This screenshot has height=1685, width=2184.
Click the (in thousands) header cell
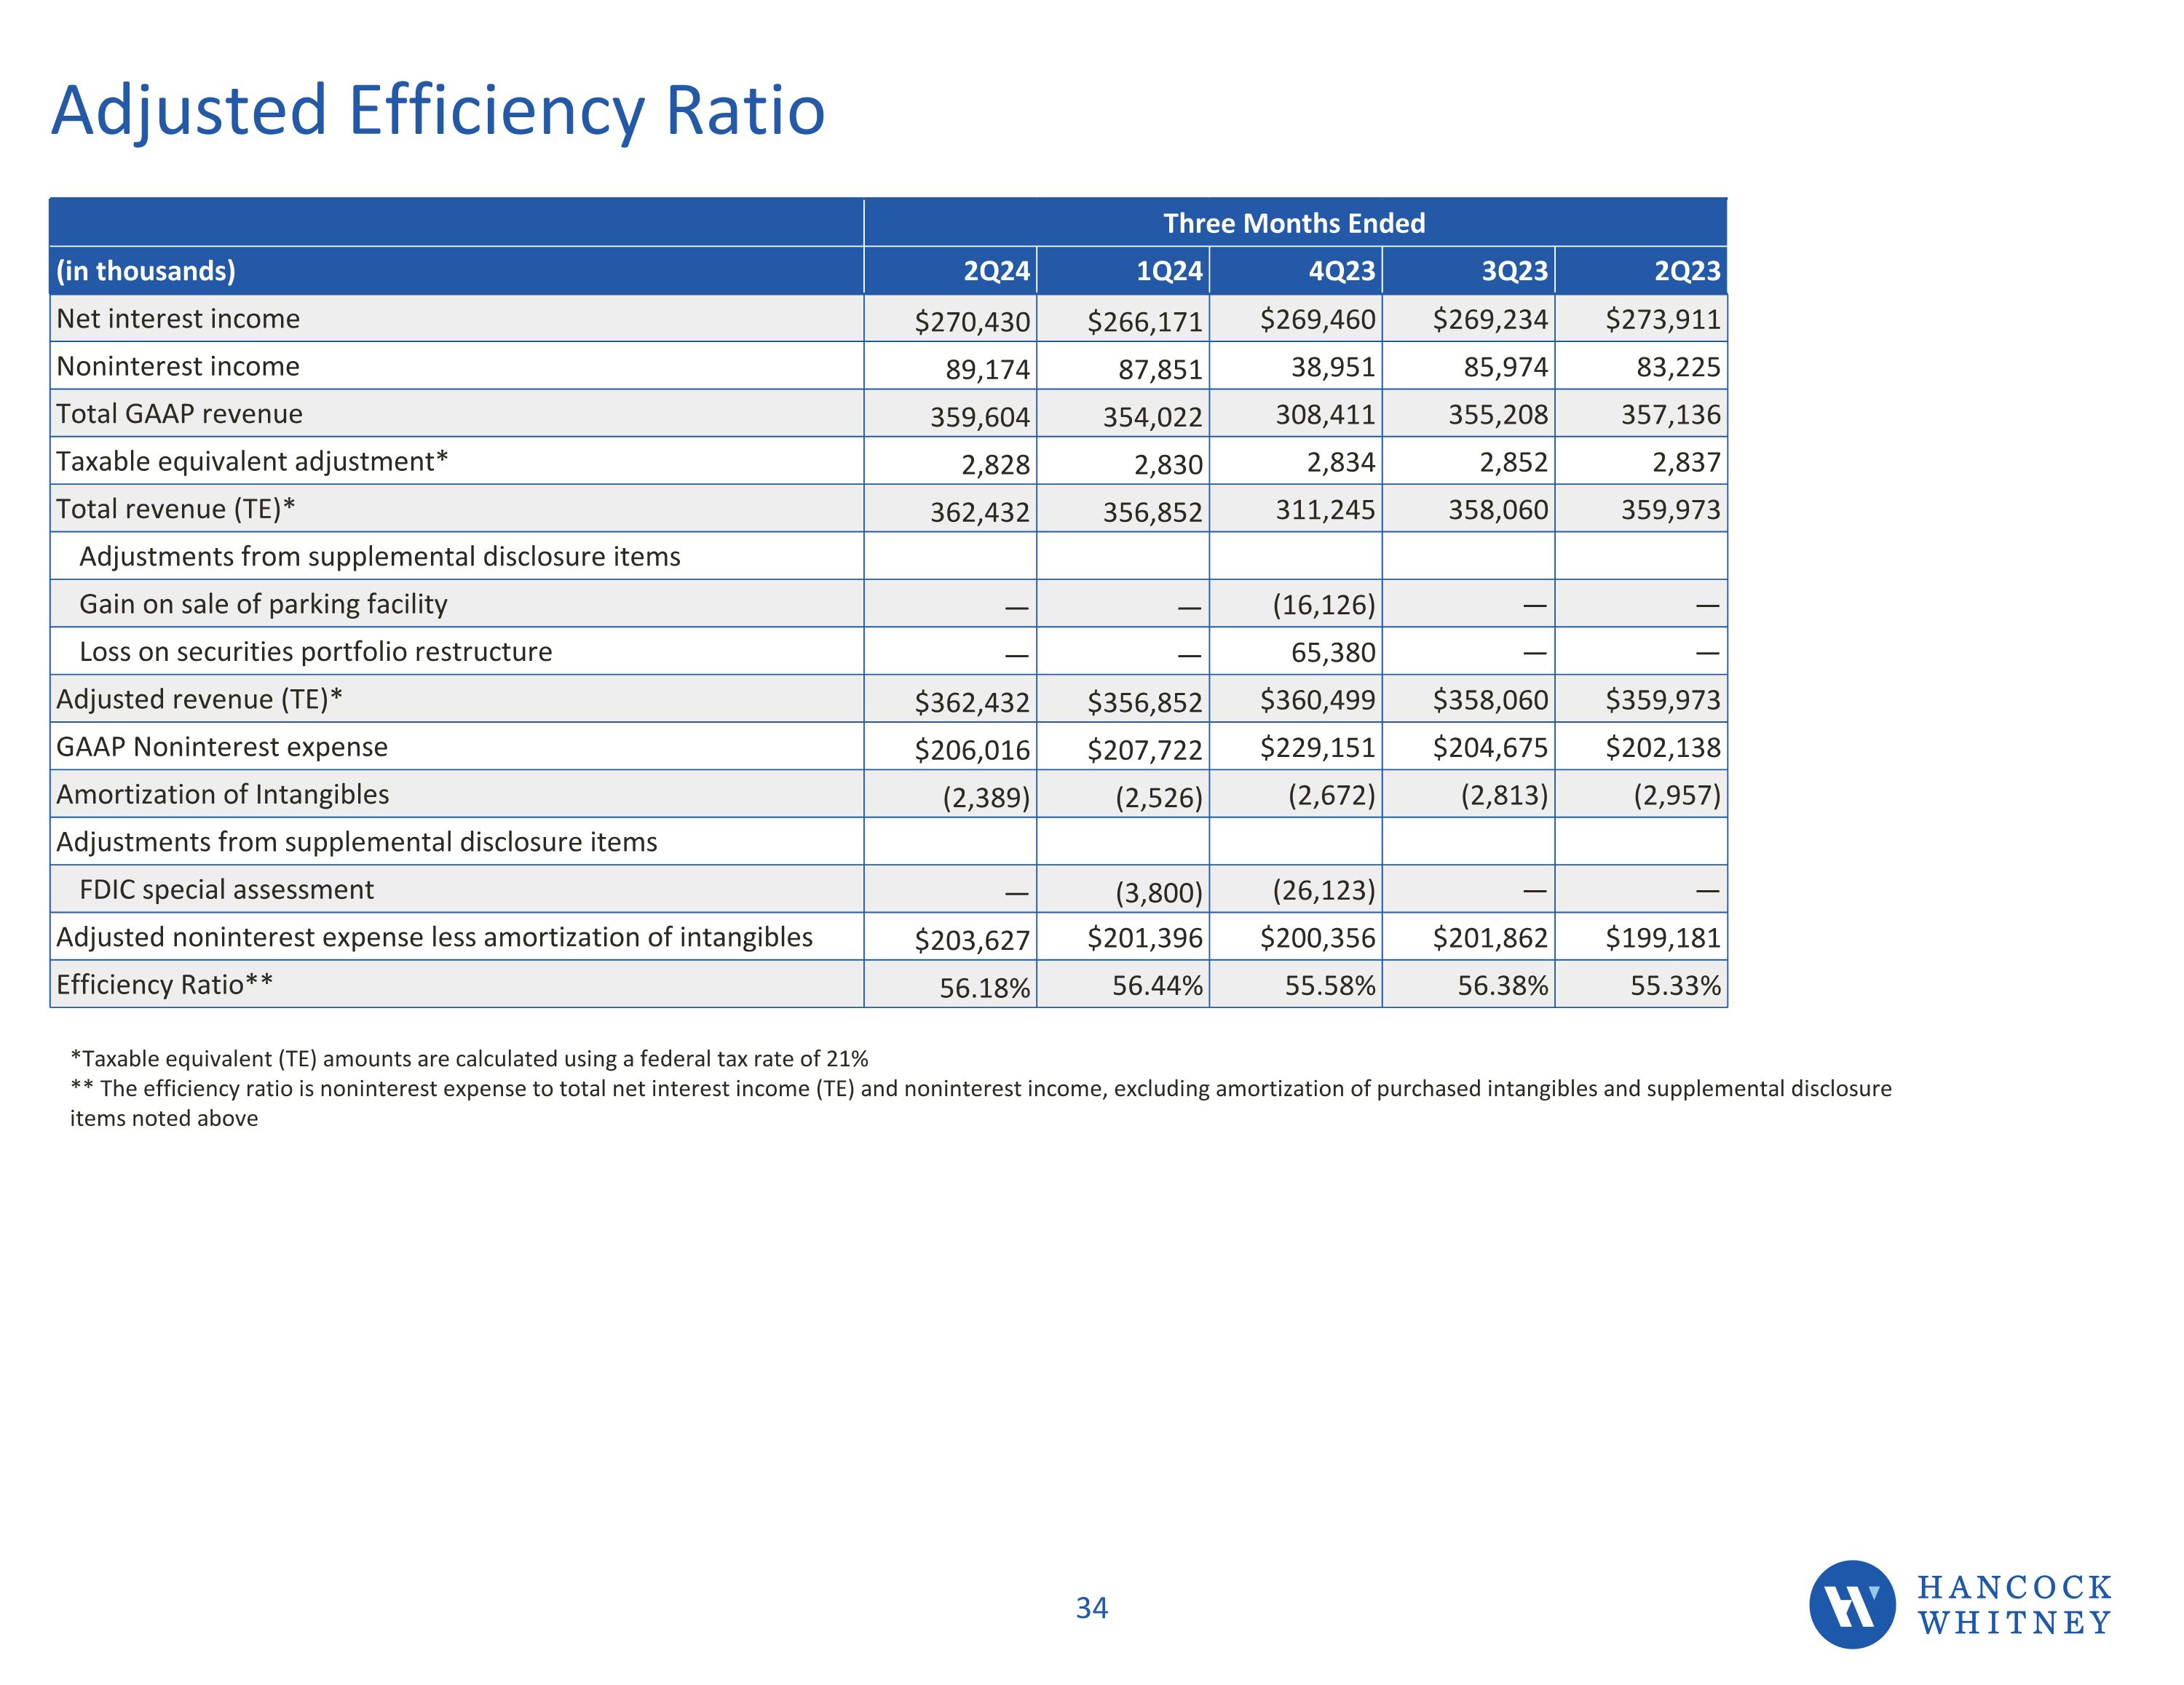click(146, 271)
